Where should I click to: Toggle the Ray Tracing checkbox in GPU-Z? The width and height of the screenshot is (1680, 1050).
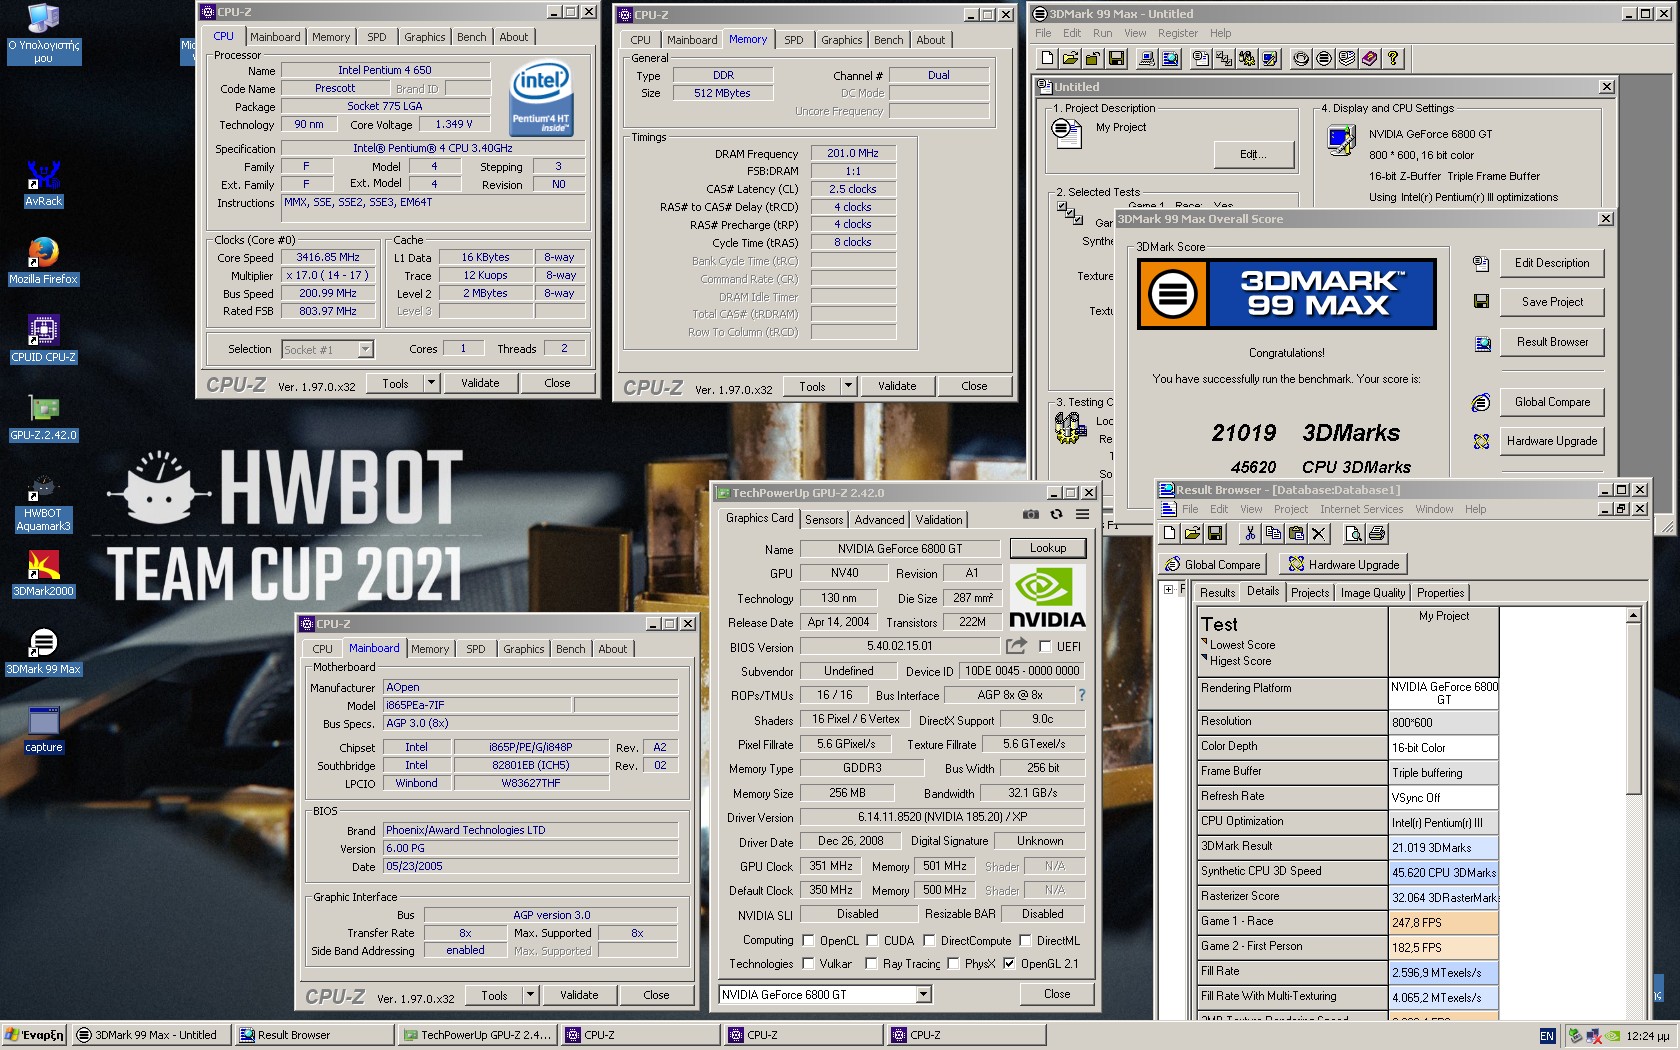(x=871, y=964)
